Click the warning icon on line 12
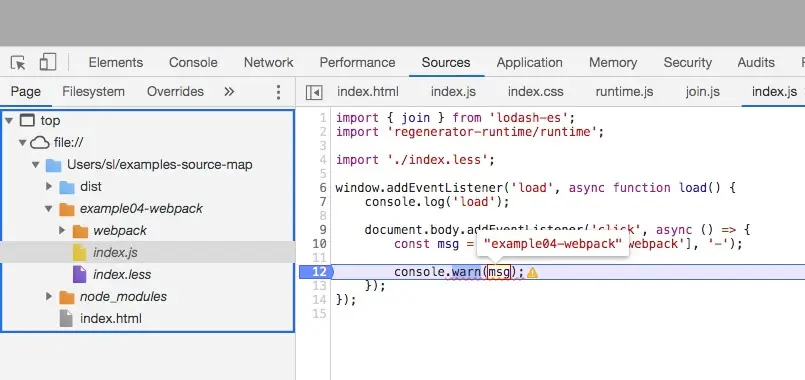Screen dimensions: 805x380 point(532,273)
